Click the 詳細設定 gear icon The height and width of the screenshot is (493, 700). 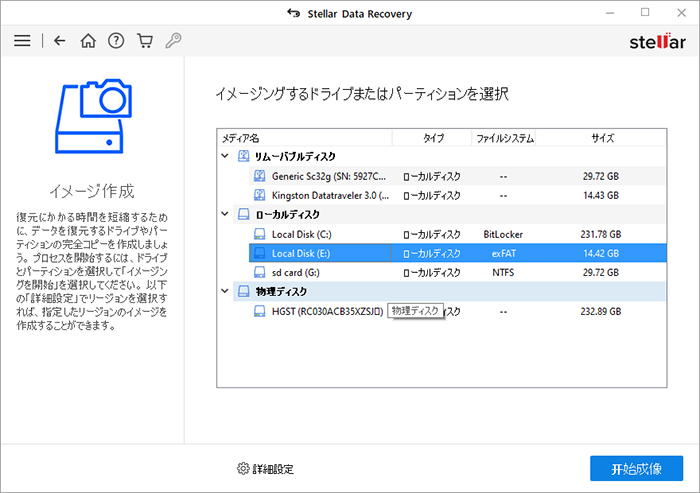[243, 468]
